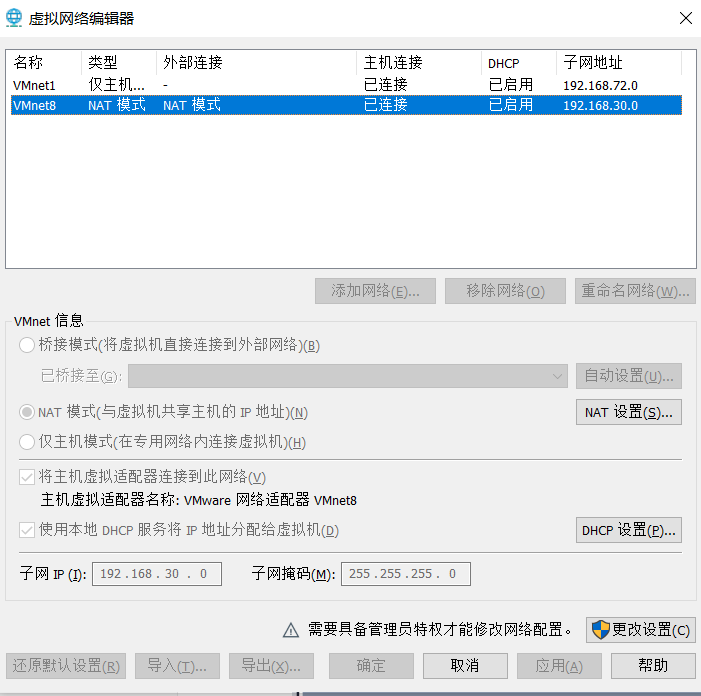
Task: Open DHCP 设置 dialog
Action: pos(629,530)
